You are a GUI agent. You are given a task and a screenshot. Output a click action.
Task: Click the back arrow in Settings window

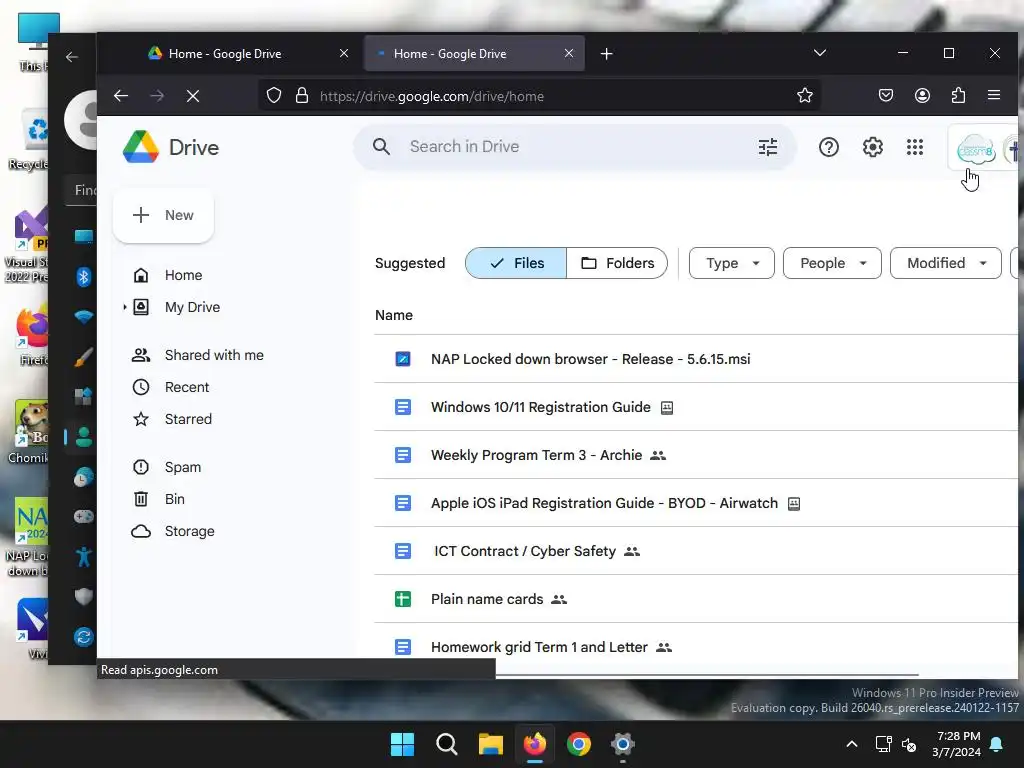click(72, 57)
